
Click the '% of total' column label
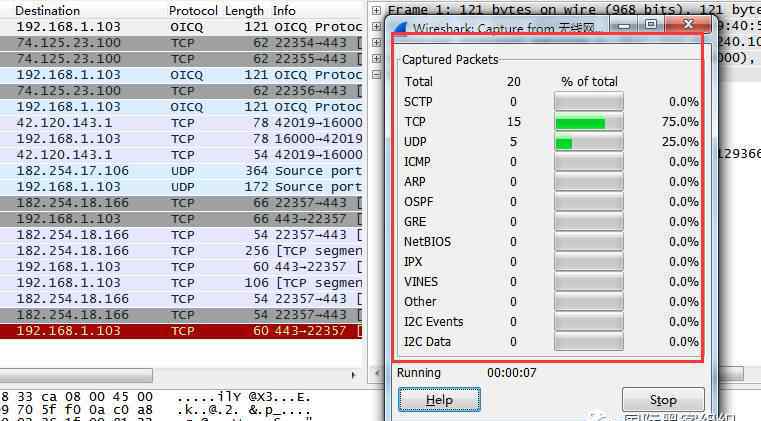tap(589, 82)
